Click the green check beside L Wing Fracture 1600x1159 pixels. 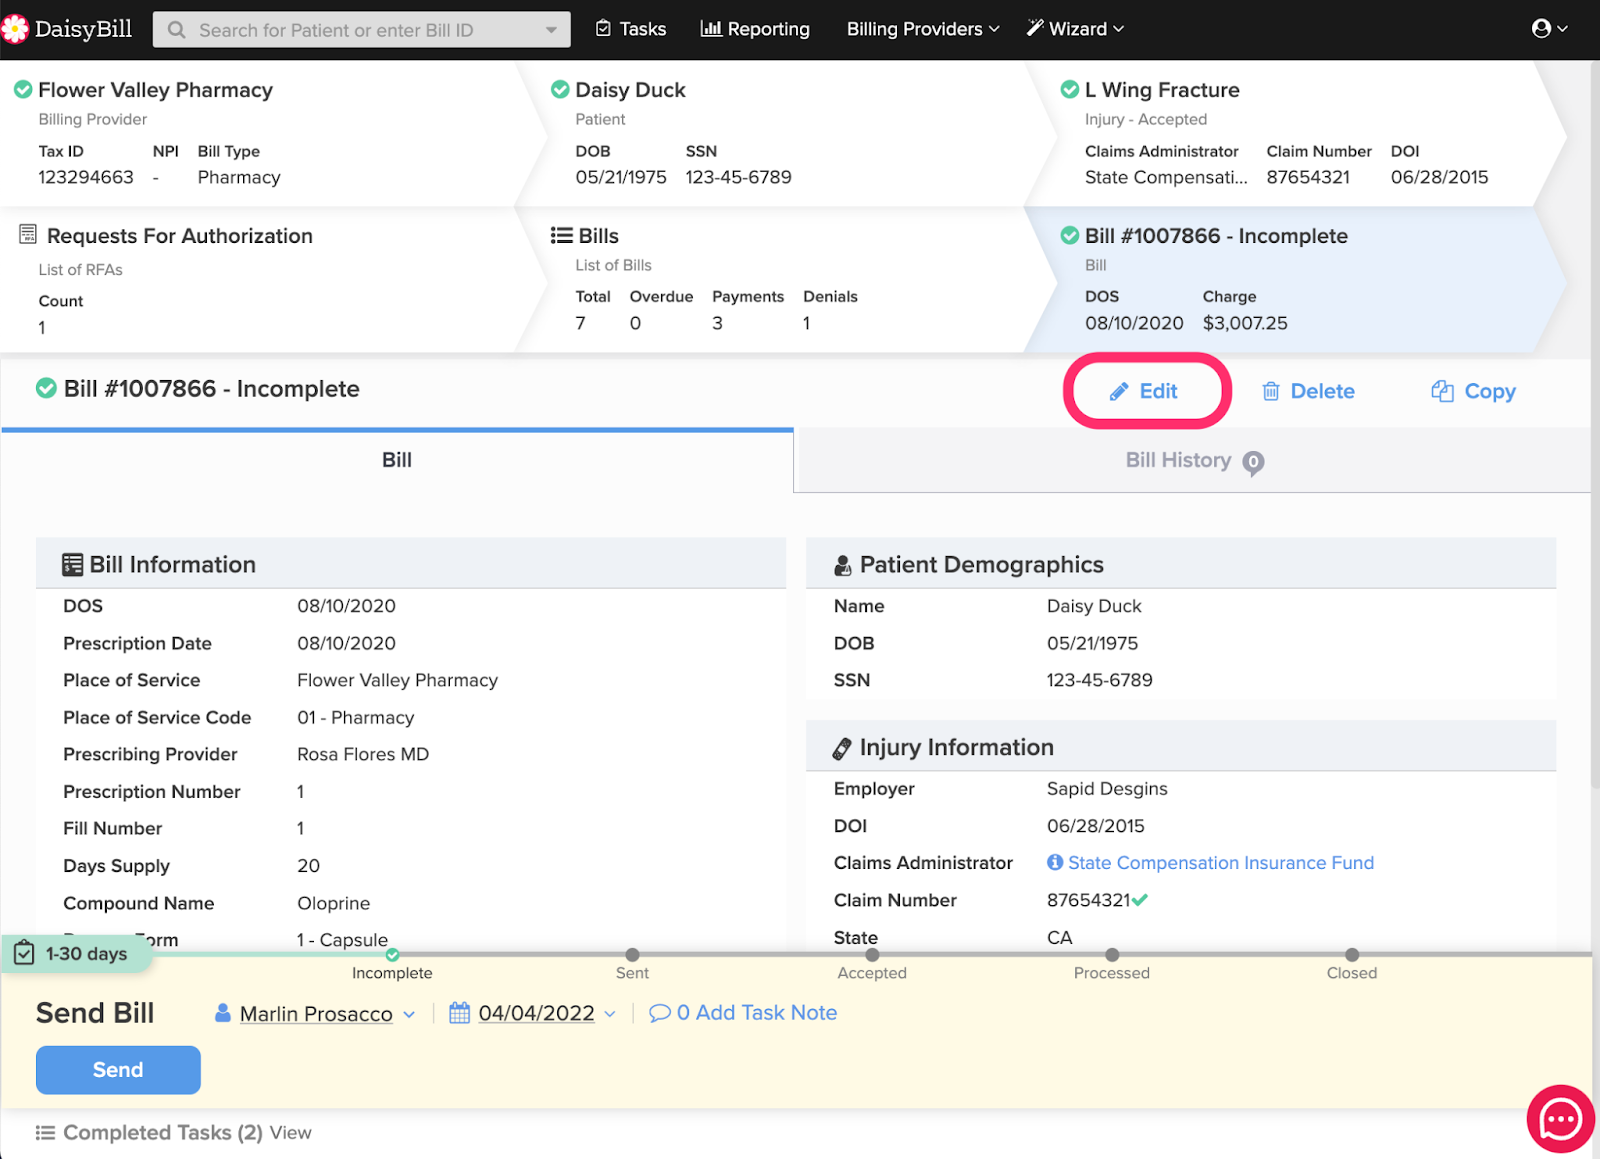[x=1069, y=90]
